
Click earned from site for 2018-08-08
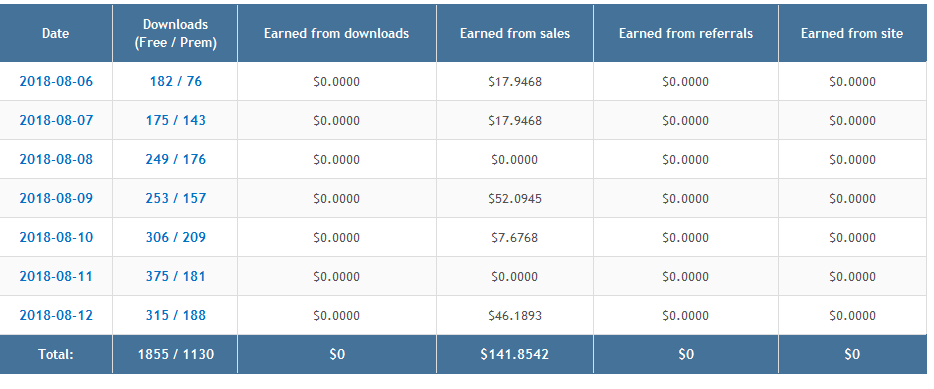[852, 160]
